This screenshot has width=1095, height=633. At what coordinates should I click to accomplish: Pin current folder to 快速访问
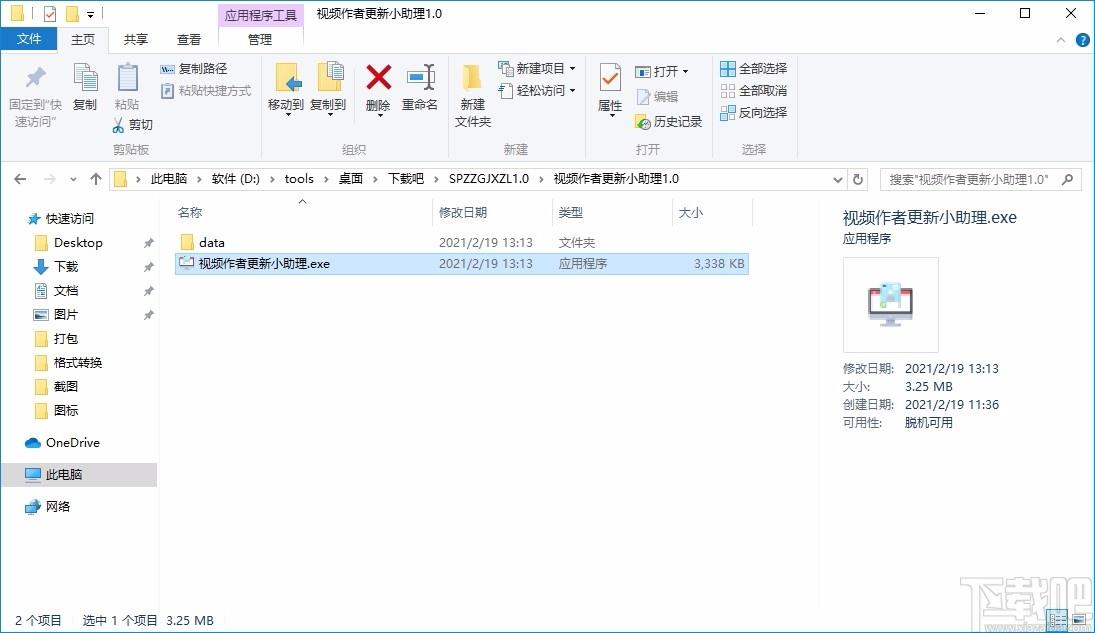[33, 92]
